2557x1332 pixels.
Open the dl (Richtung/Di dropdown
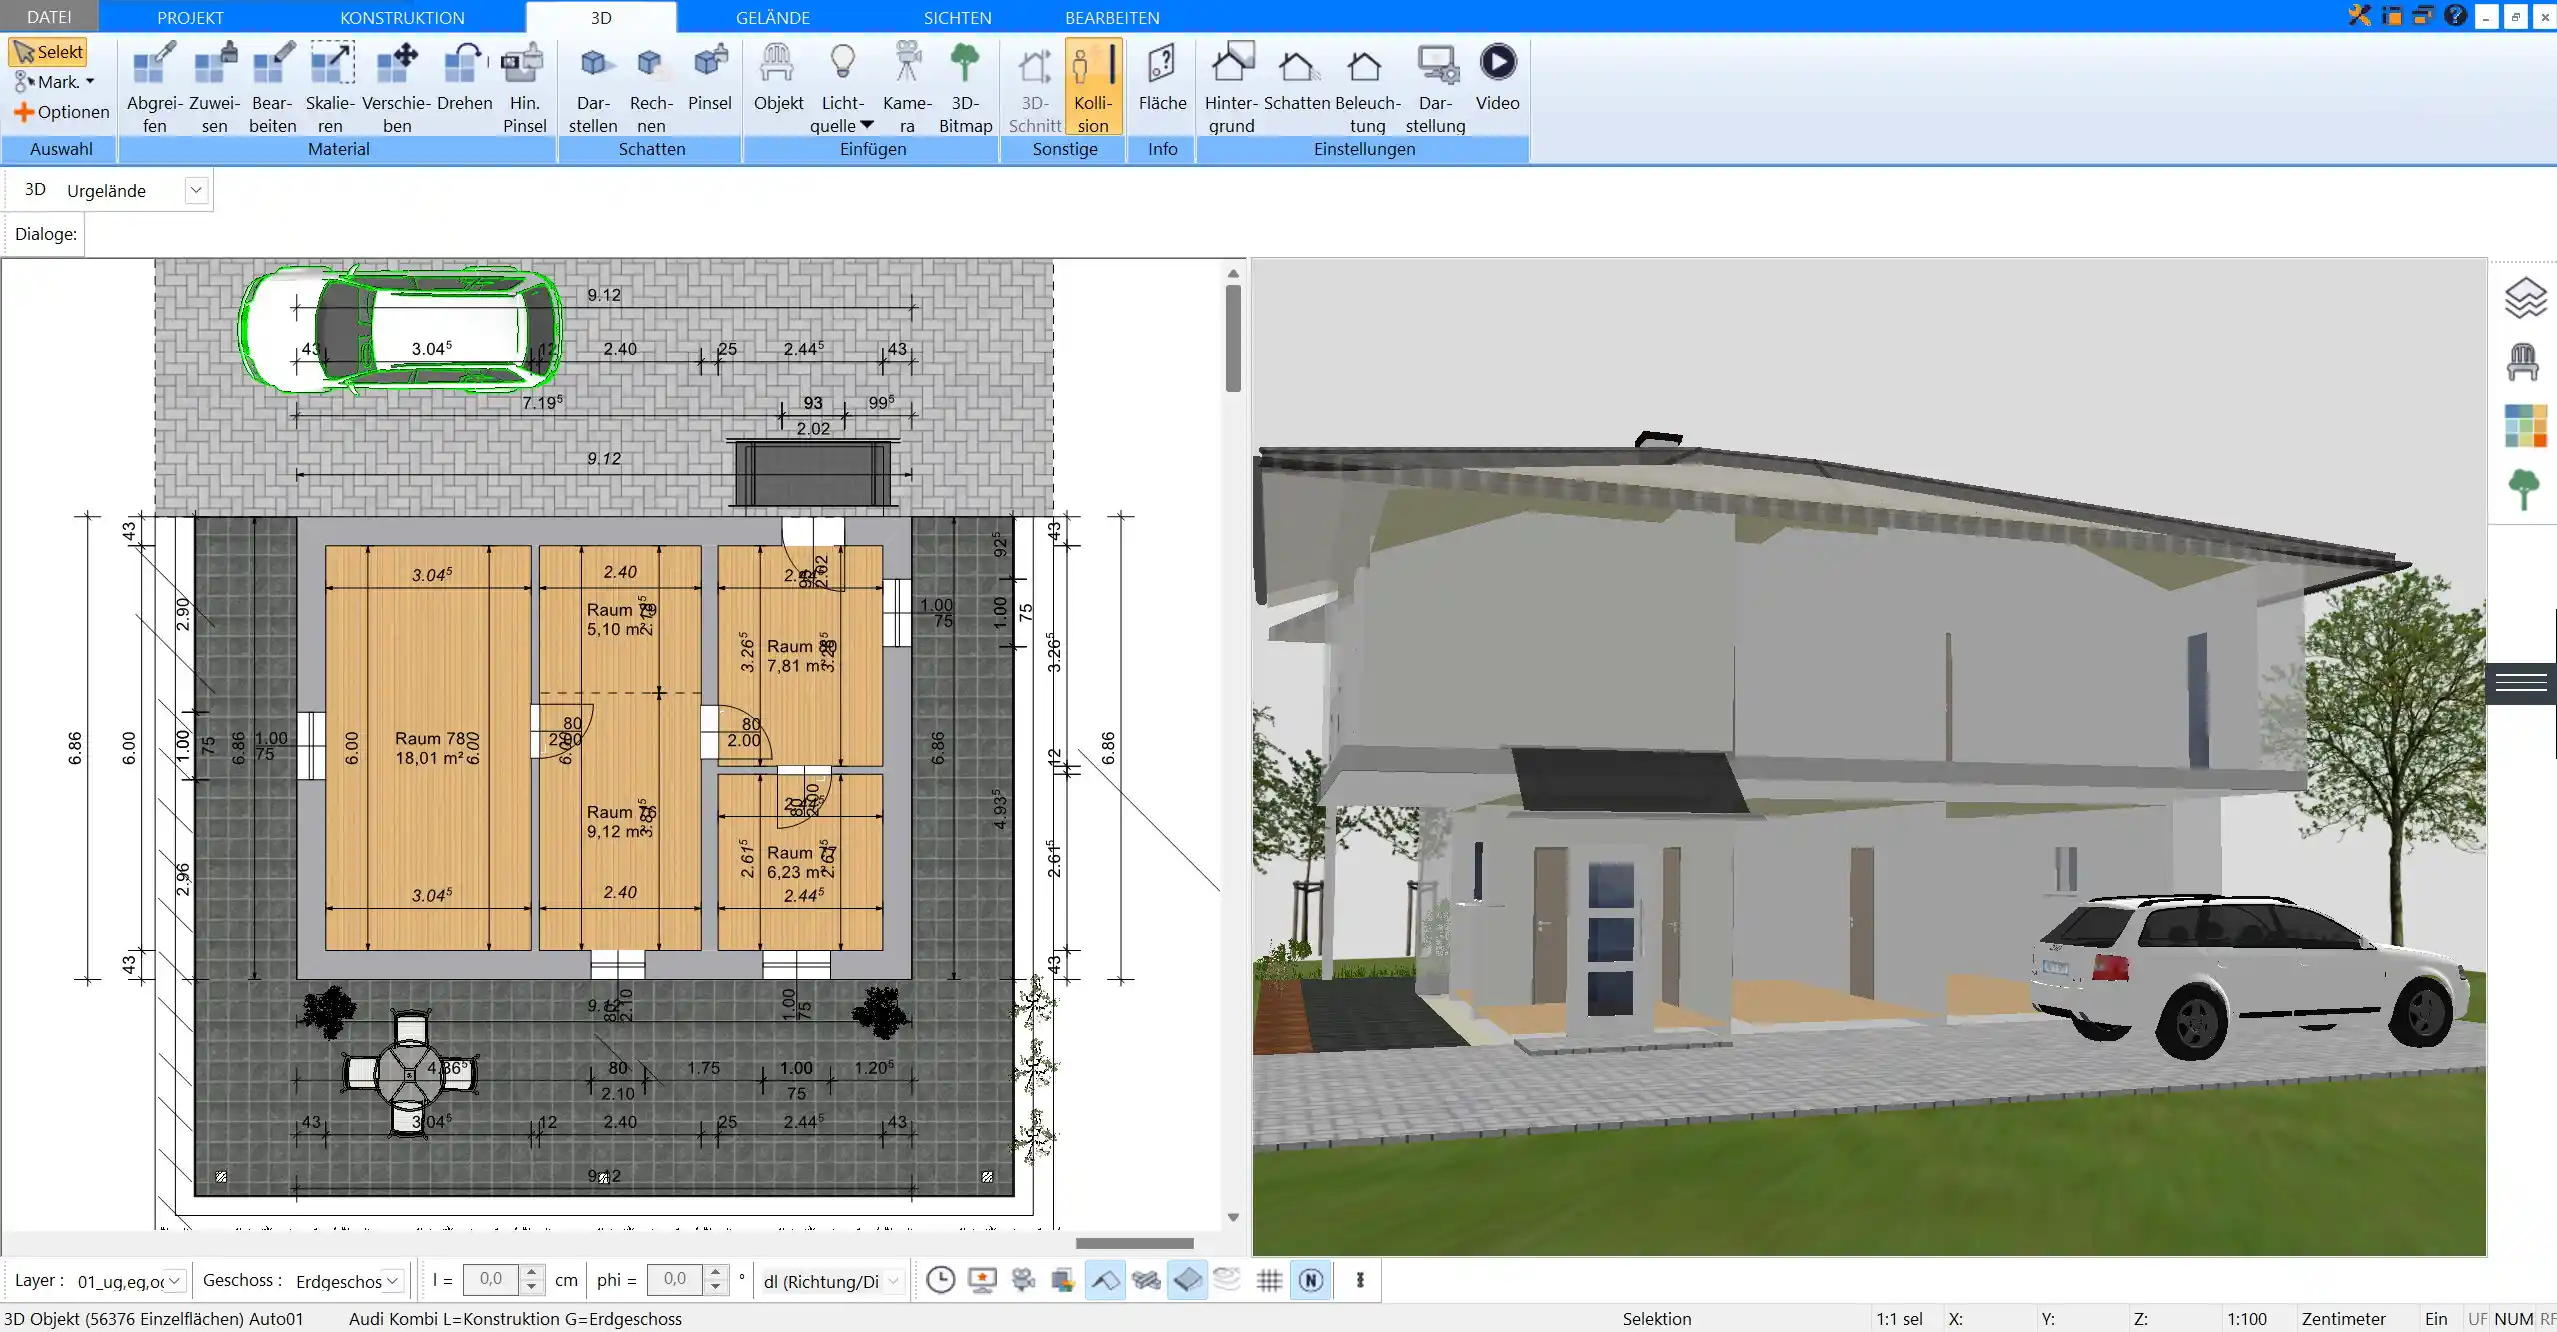click(894, 1281)
